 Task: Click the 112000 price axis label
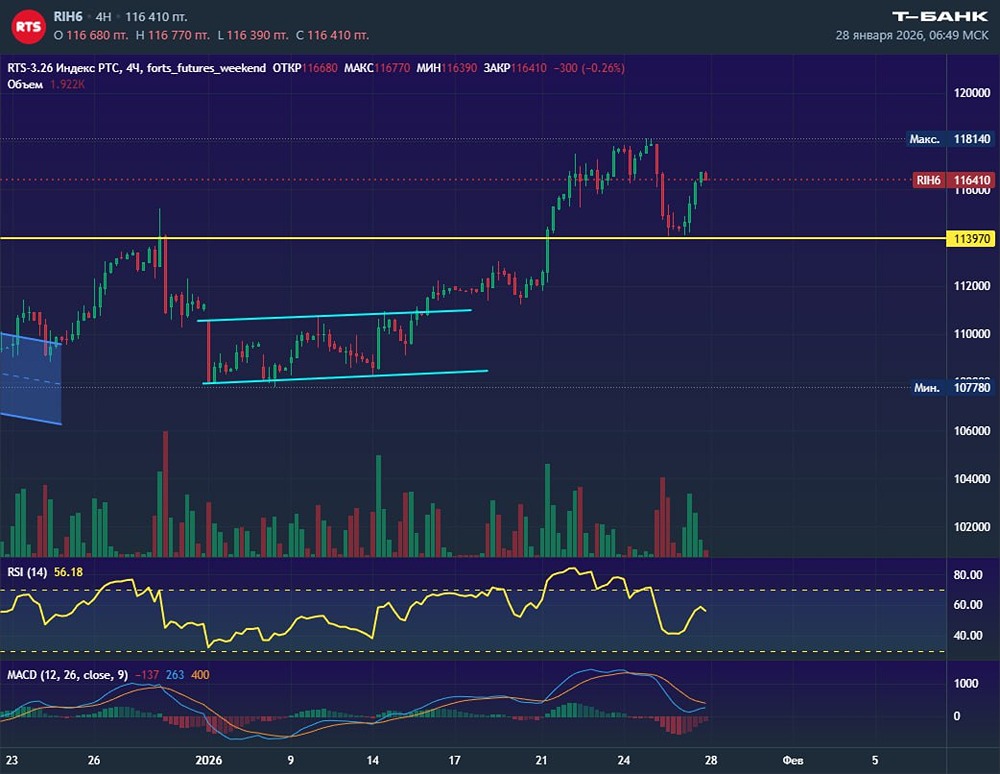coord(972,286)
